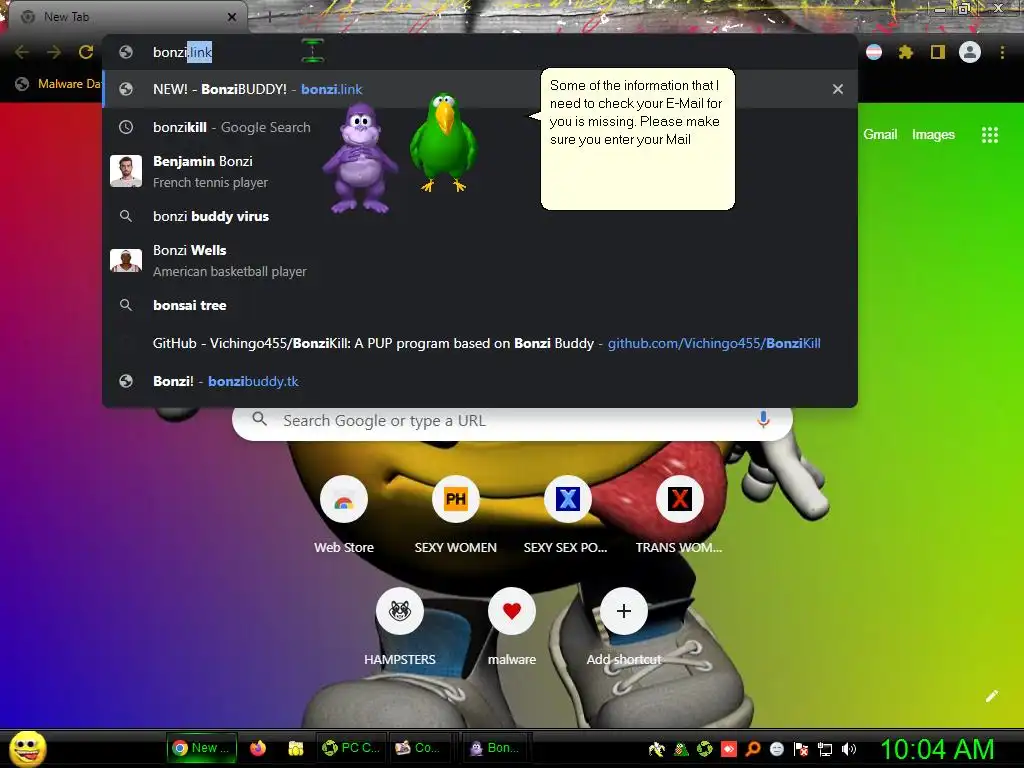
Task: Pick the bonzi buddy virus search suggestion
Action: click(480, 216)
